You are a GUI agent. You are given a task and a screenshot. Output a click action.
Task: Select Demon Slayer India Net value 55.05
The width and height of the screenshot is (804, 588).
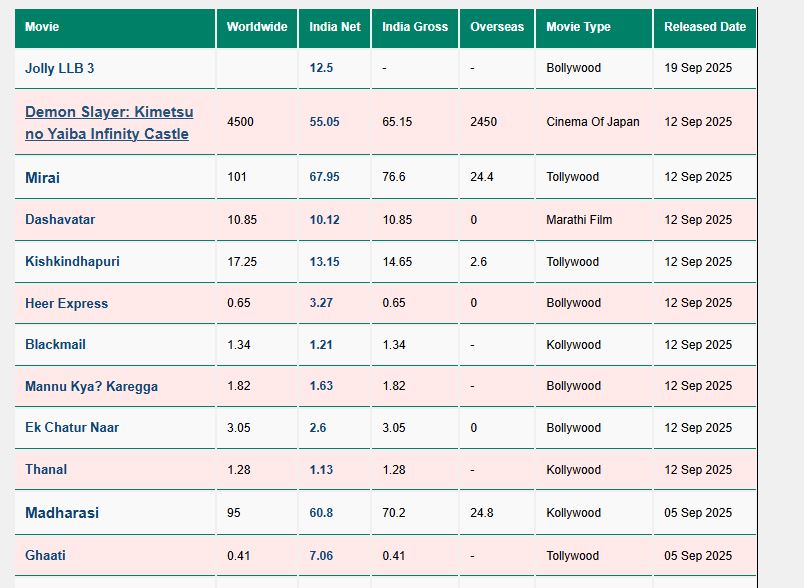coord(325,122)
